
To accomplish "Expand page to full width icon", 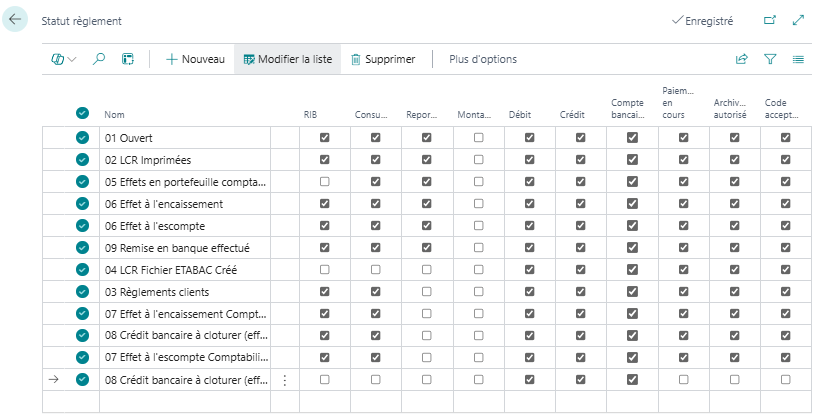I will (x=798, y=20).
